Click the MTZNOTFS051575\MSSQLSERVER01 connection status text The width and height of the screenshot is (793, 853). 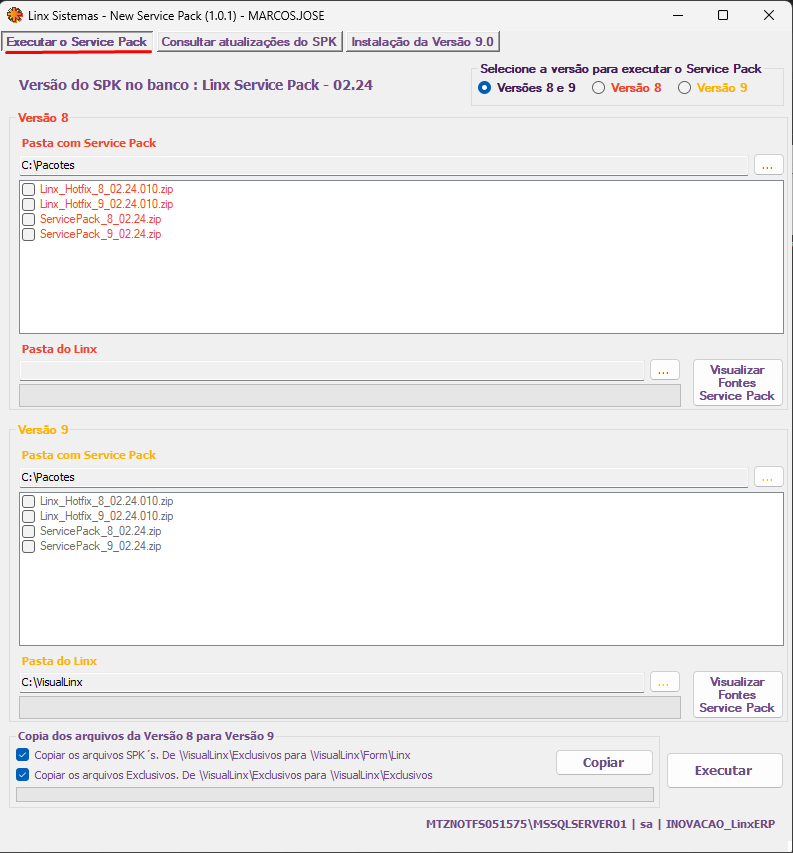(x=600, y=824)
